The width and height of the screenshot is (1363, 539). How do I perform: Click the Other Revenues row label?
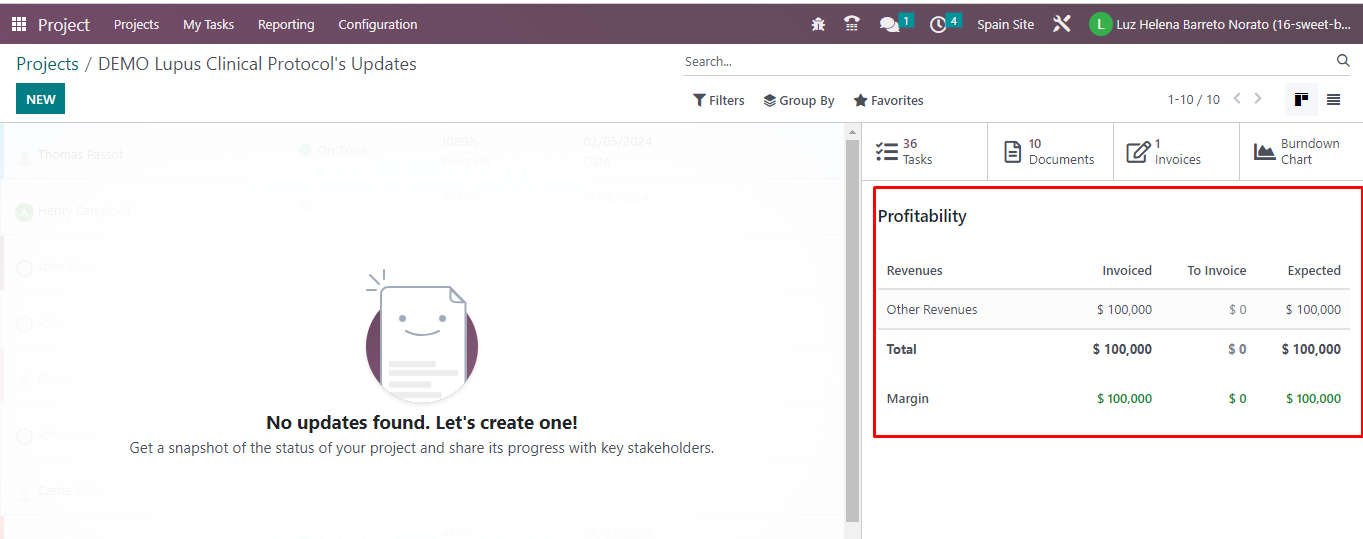932,309
